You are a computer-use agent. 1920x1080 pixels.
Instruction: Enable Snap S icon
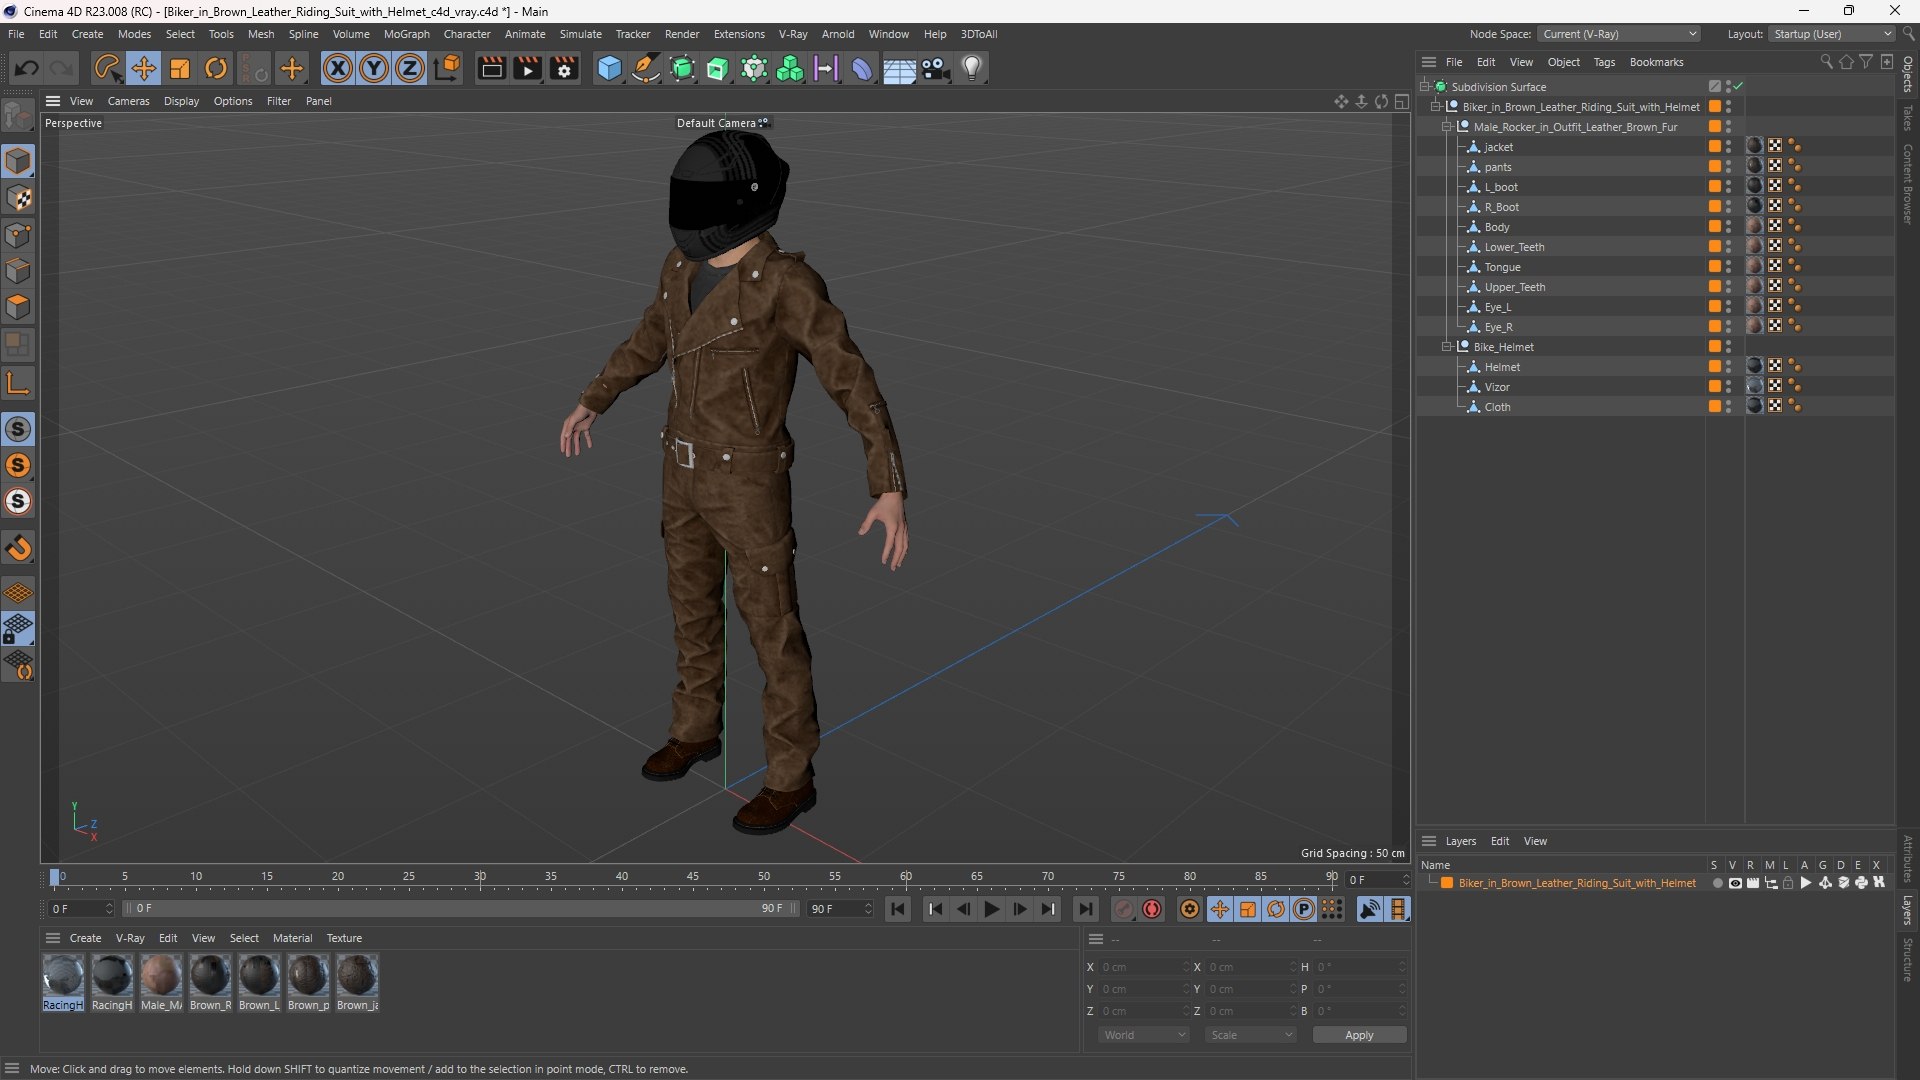[18, 429]
